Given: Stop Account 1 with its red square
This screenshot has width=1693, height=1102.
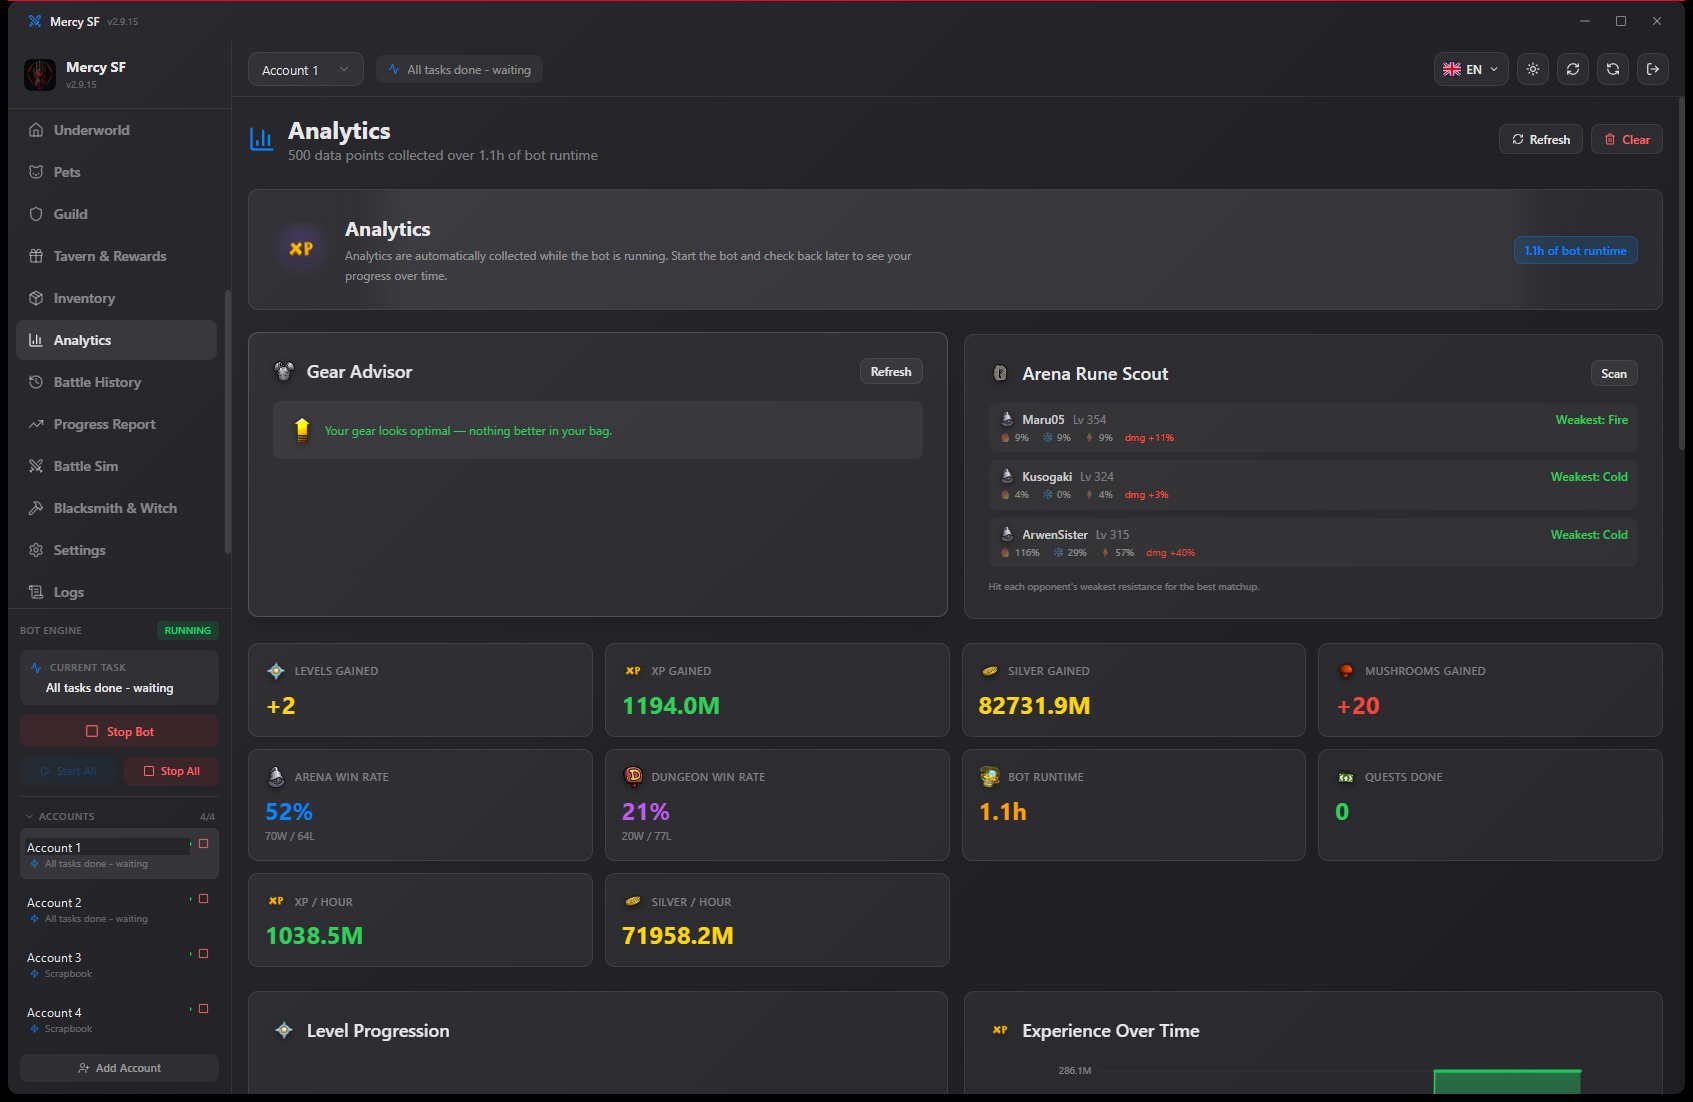Looking at the screenshot, I should [x=204, y=844].
